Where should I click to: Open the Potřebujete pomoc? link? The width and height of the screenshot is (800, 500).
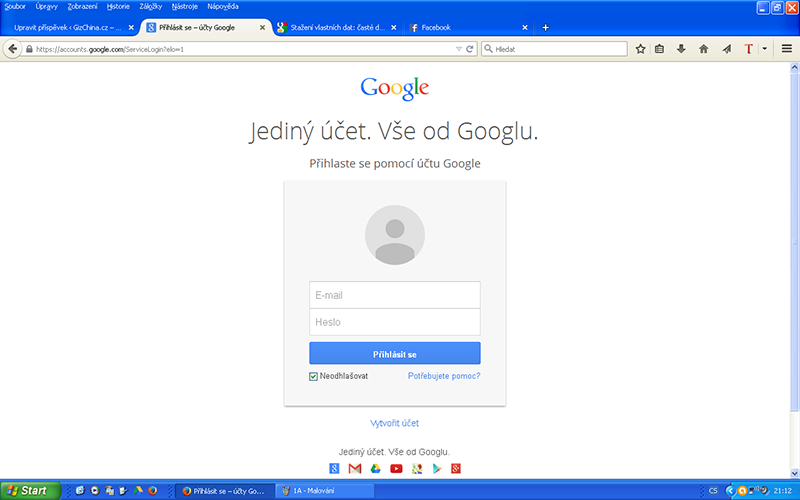tap(444, 376)
